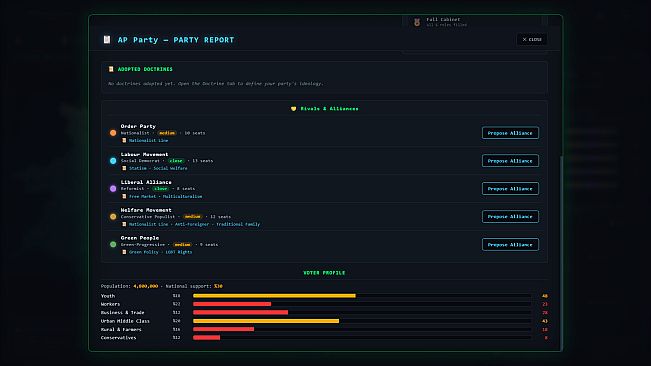Screen dimensions: 651x366
Task: Click the Youth voter support bar
Action: click(362, 296)
